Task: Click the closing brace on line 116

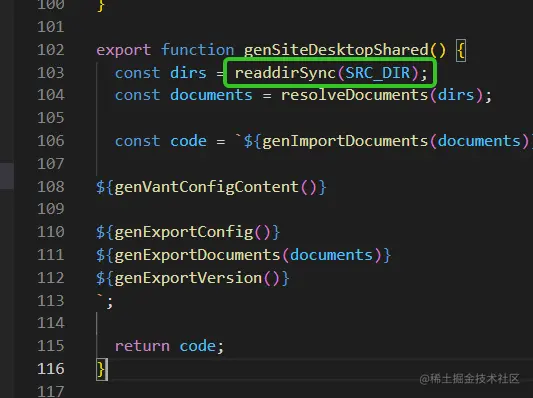Action: tap(101, 369)
